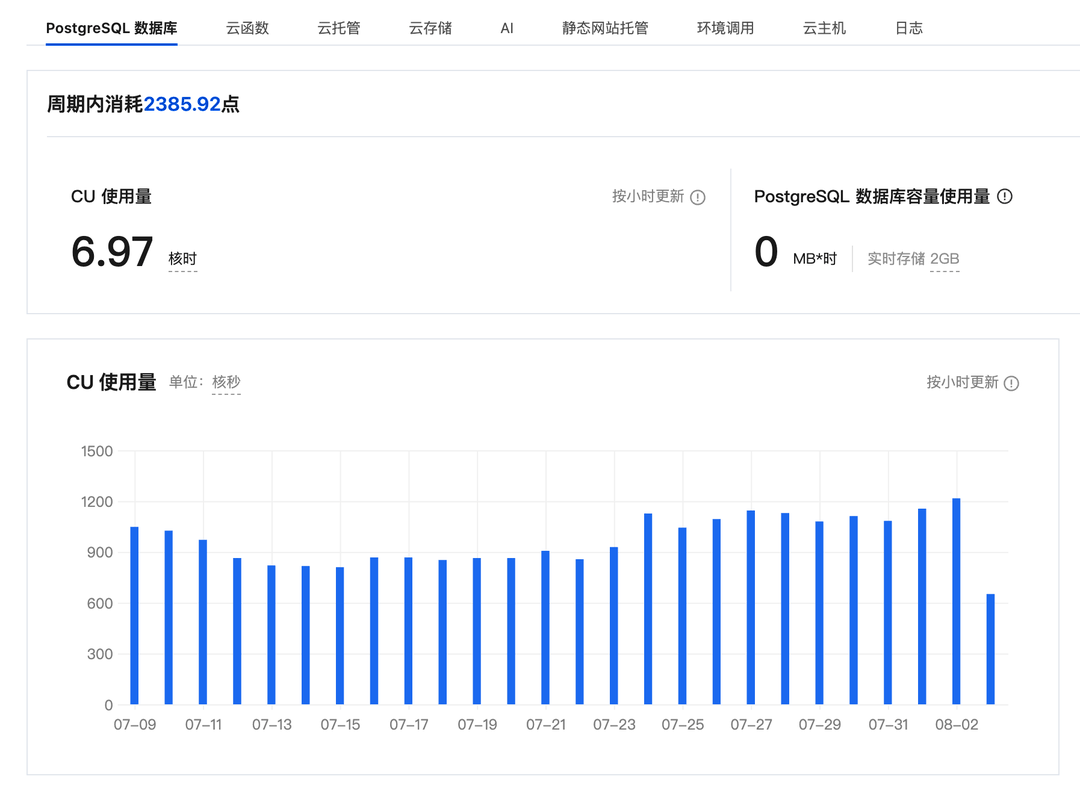Open the 日志 tab
This screenshot has height=791, width=1080.
[908, 28]
